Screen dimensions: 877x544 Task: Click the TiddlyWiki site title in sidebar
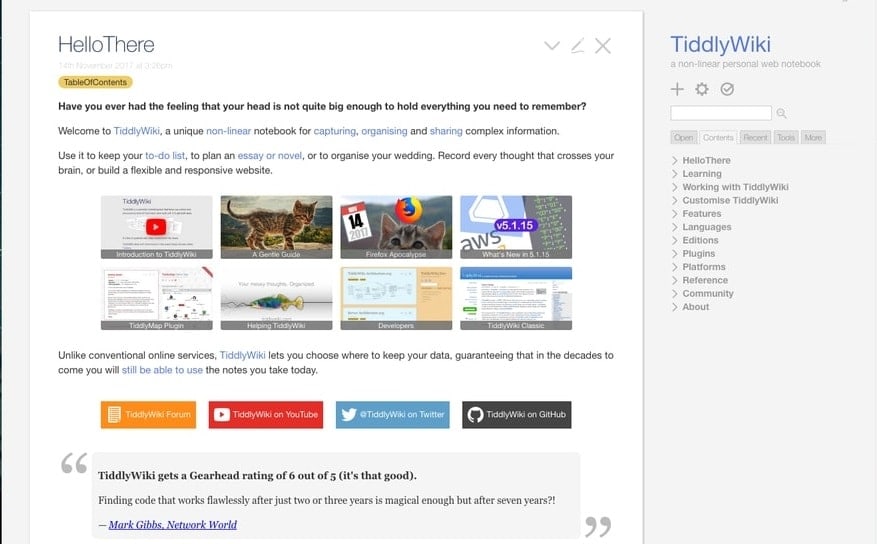(x=720, y=44)
